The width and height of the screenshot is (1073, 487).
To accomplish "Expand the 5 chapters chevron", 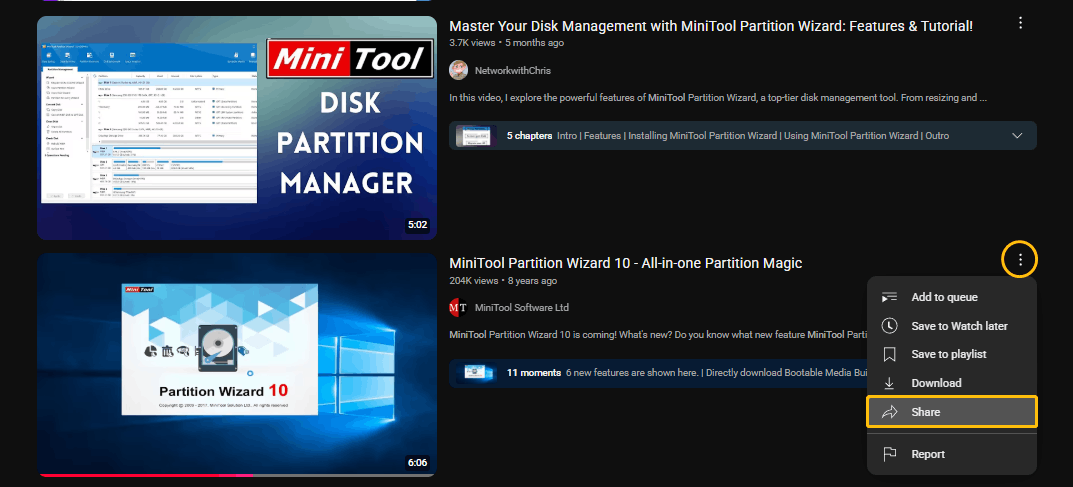I will [x=1017, y=135].
